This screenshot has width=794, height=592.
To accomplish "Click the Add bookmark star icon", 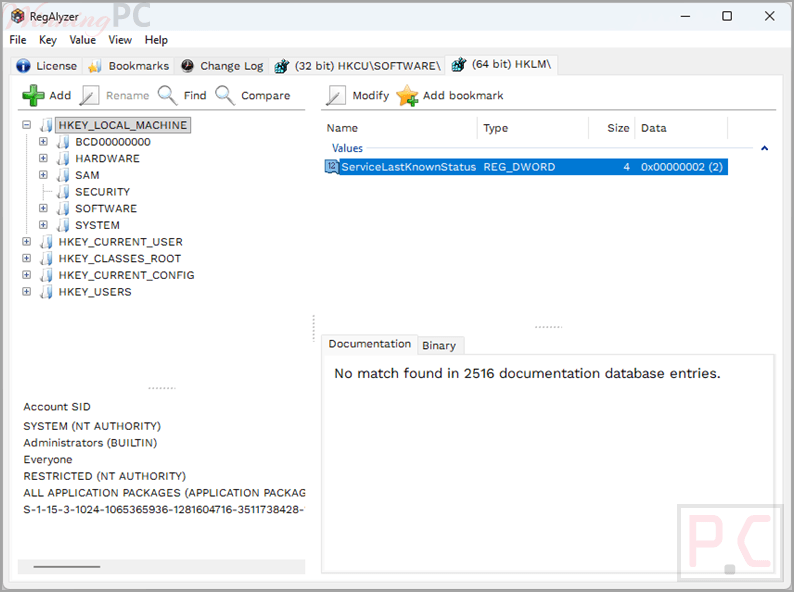I will pos(408,95).
